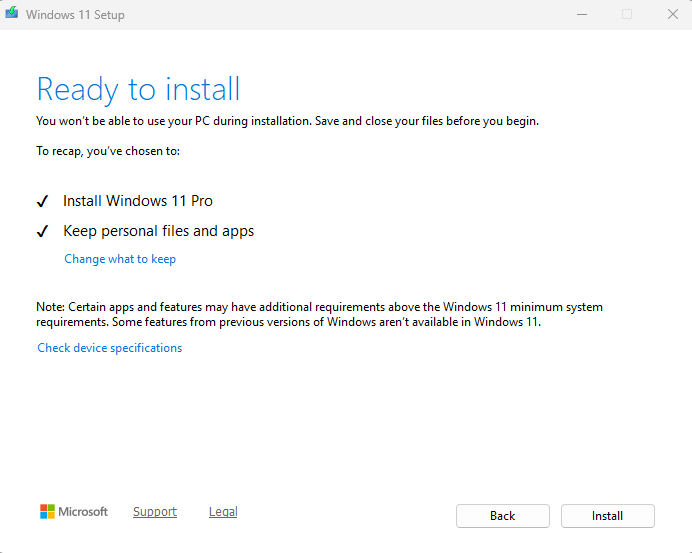This screenshot has width=692, height=553.
Task: Click the Note paragraph about additional requirements
Action: tap(320, 315)
